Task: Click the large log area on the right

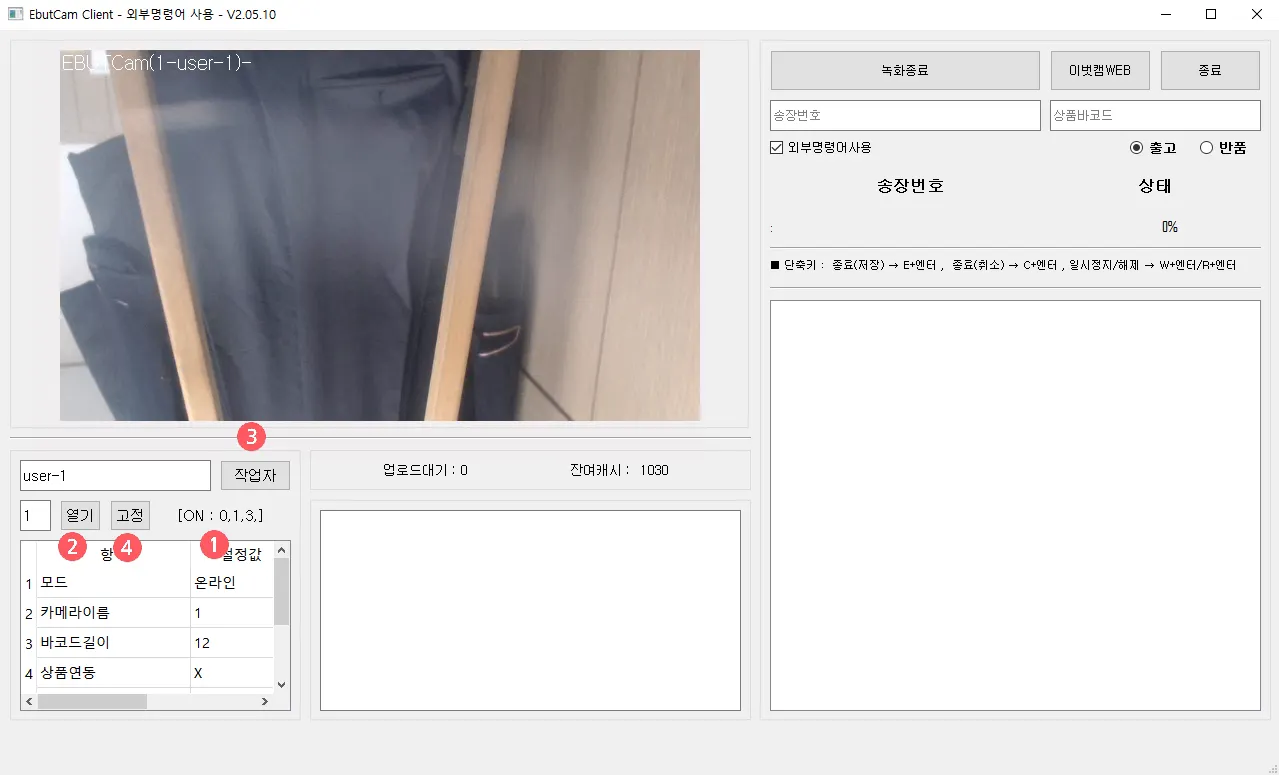Action: [1015, 505]
